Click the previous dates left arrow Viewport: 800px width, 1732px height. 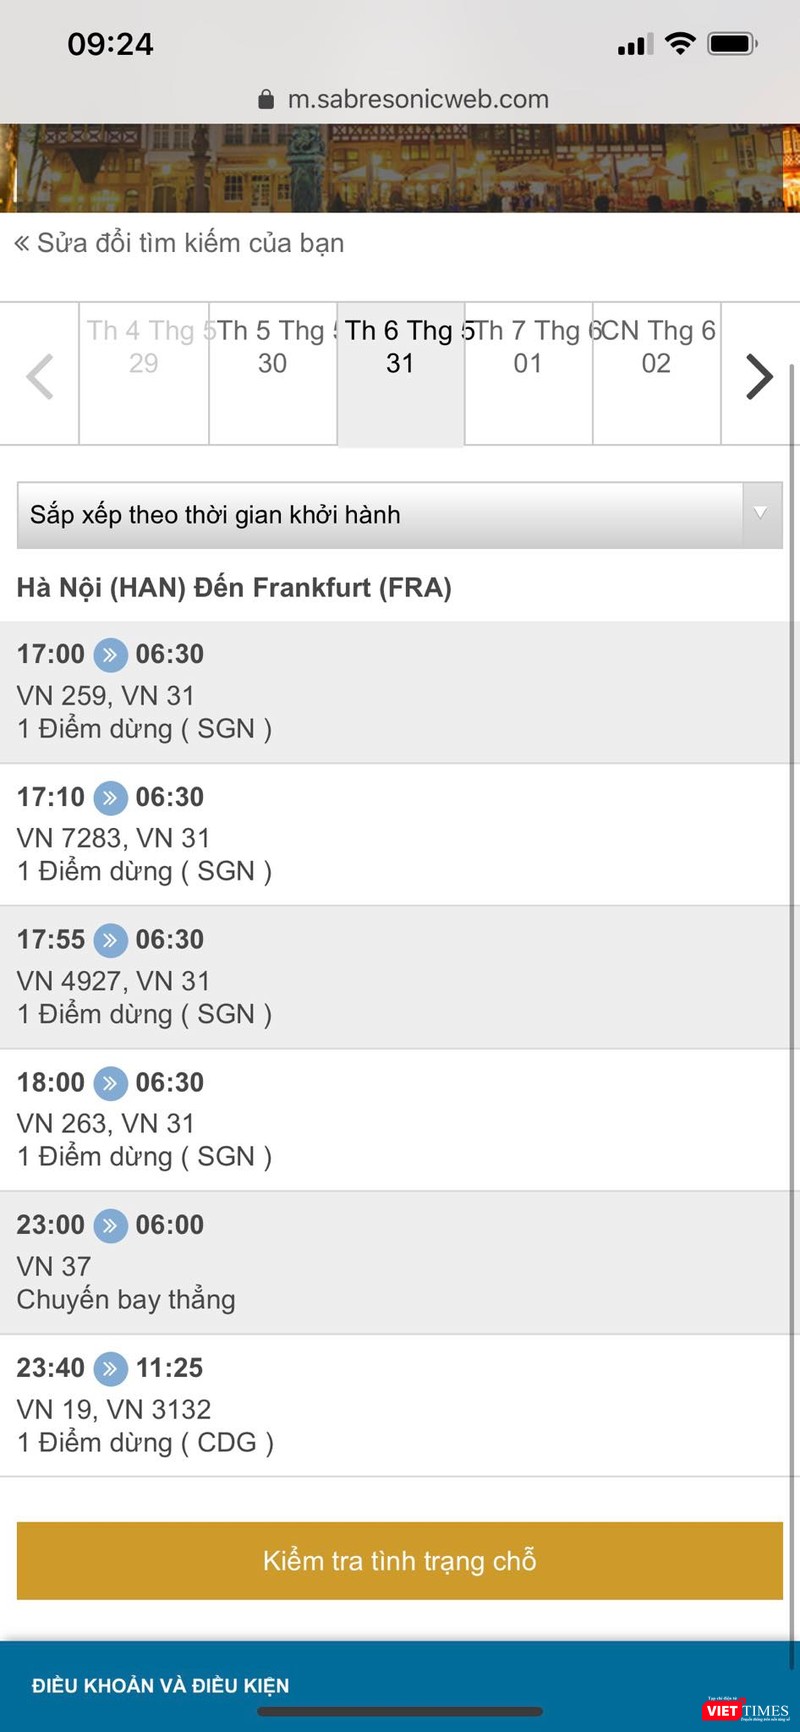pos(40,376)
